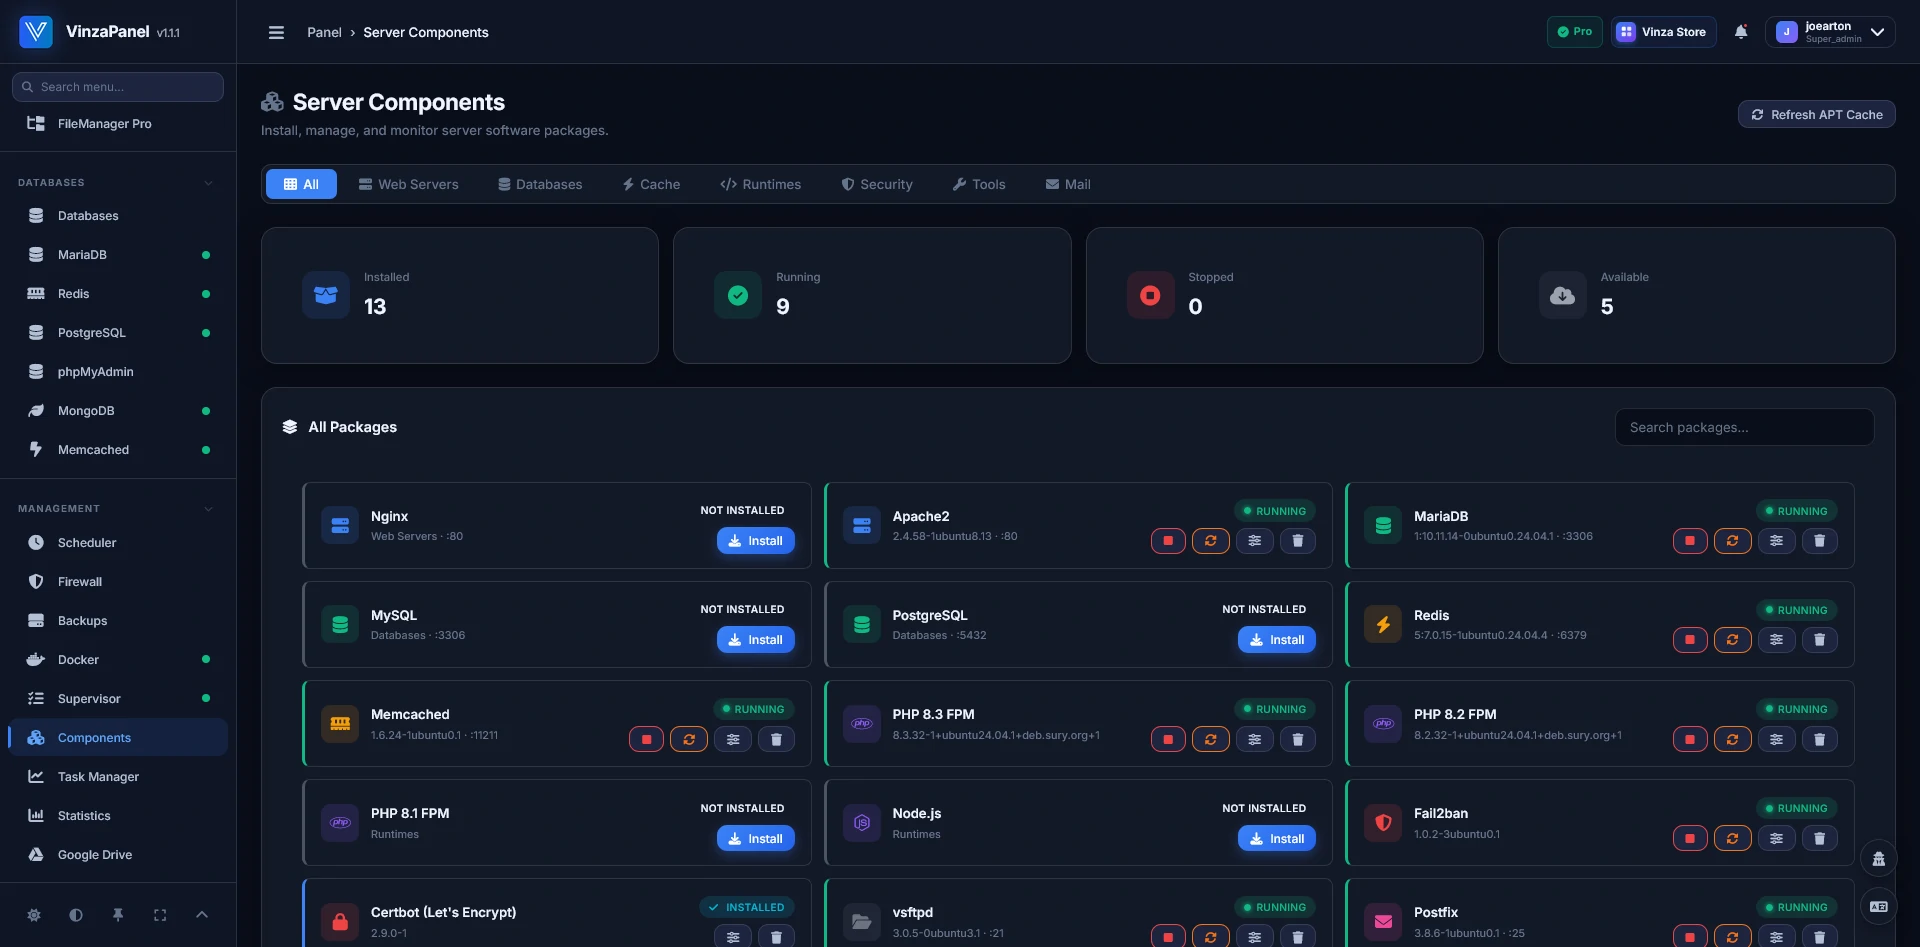Click the settings gear in sidebar footer
The width and height of the screenshot is (1920, 947).
tap(34, 915)
